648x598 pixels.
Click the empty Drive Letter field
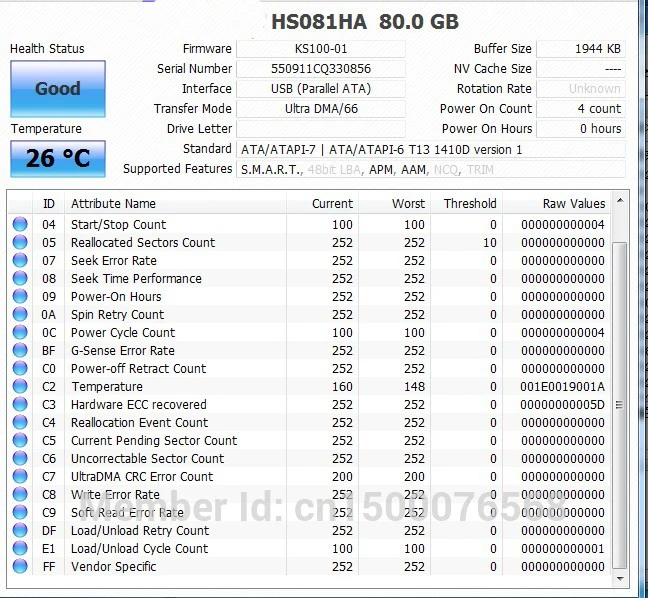point(321,129)
